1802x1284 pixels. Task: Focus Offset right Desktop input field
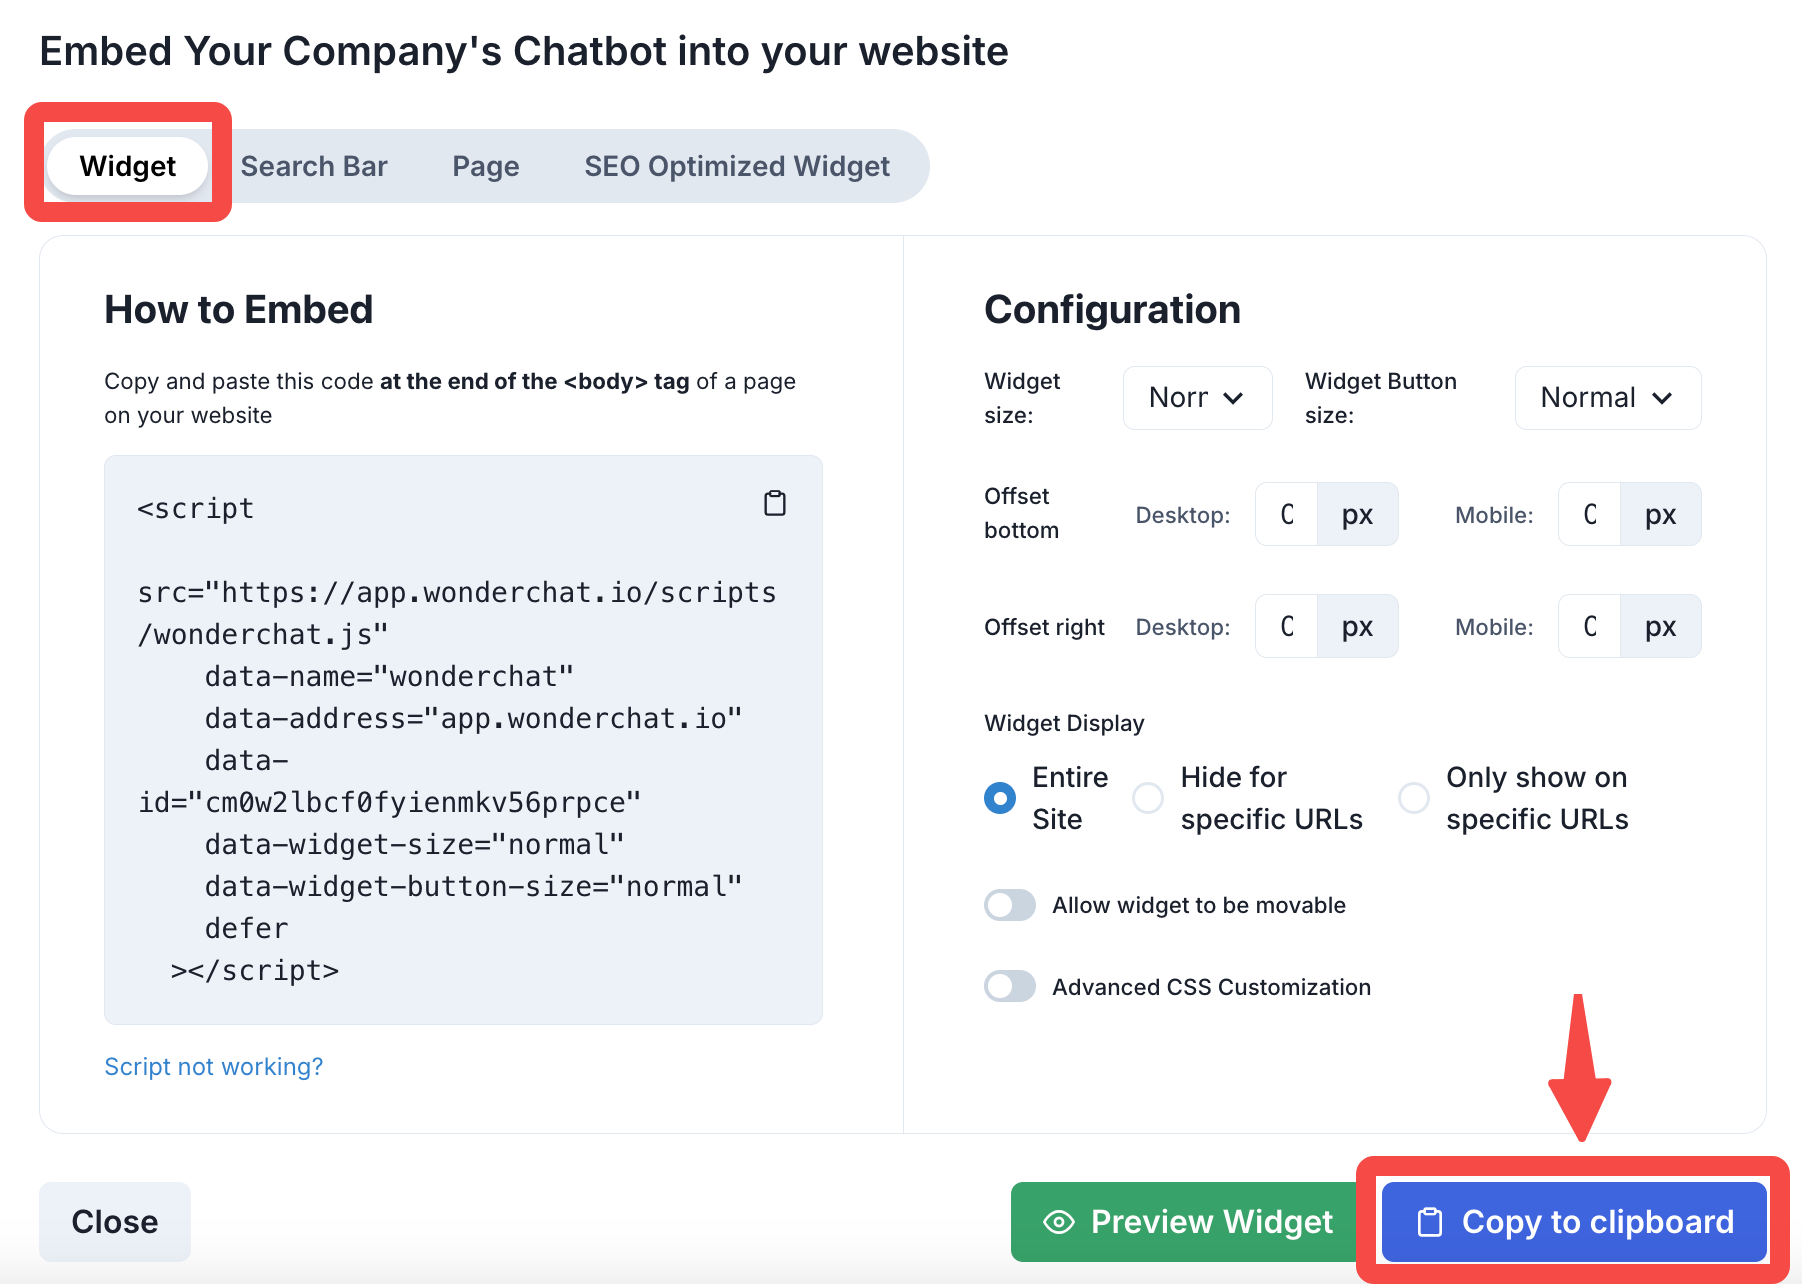click(1287, 627)
